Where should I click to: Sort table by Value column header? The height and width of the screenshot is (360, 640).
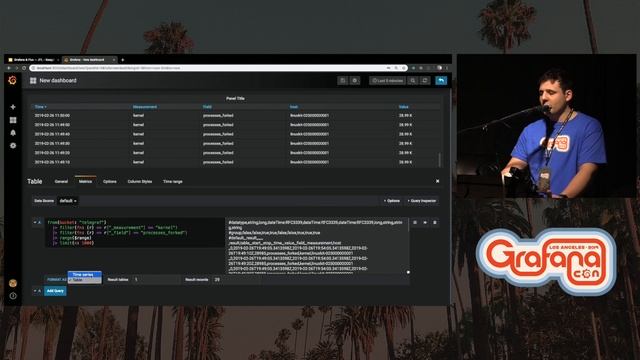click(x=404, y=107)
